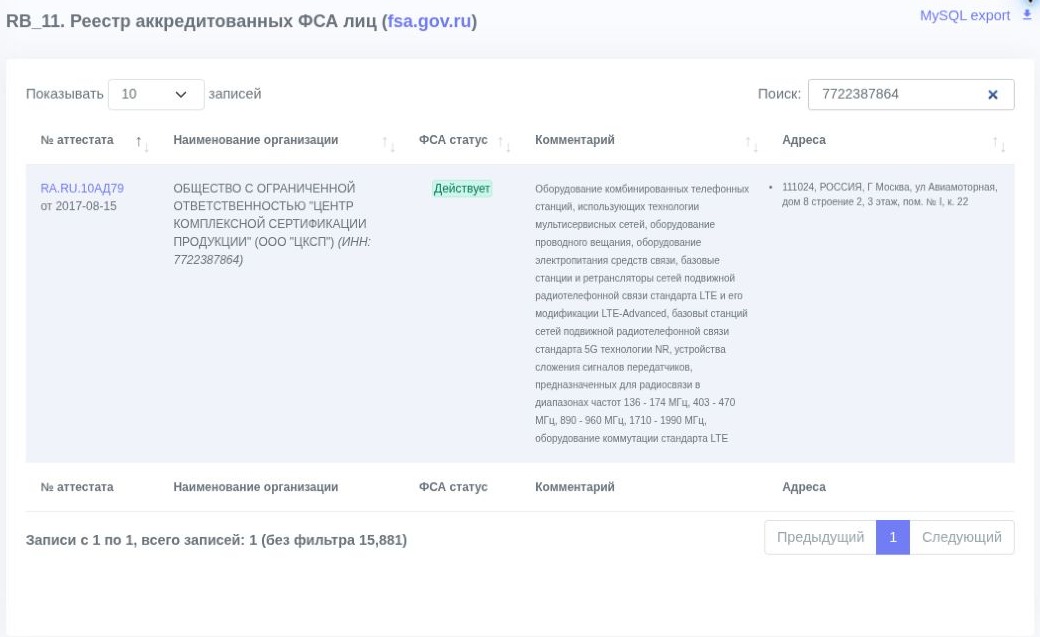Click the Предыдущий pagination button

[x=820, y=537]
